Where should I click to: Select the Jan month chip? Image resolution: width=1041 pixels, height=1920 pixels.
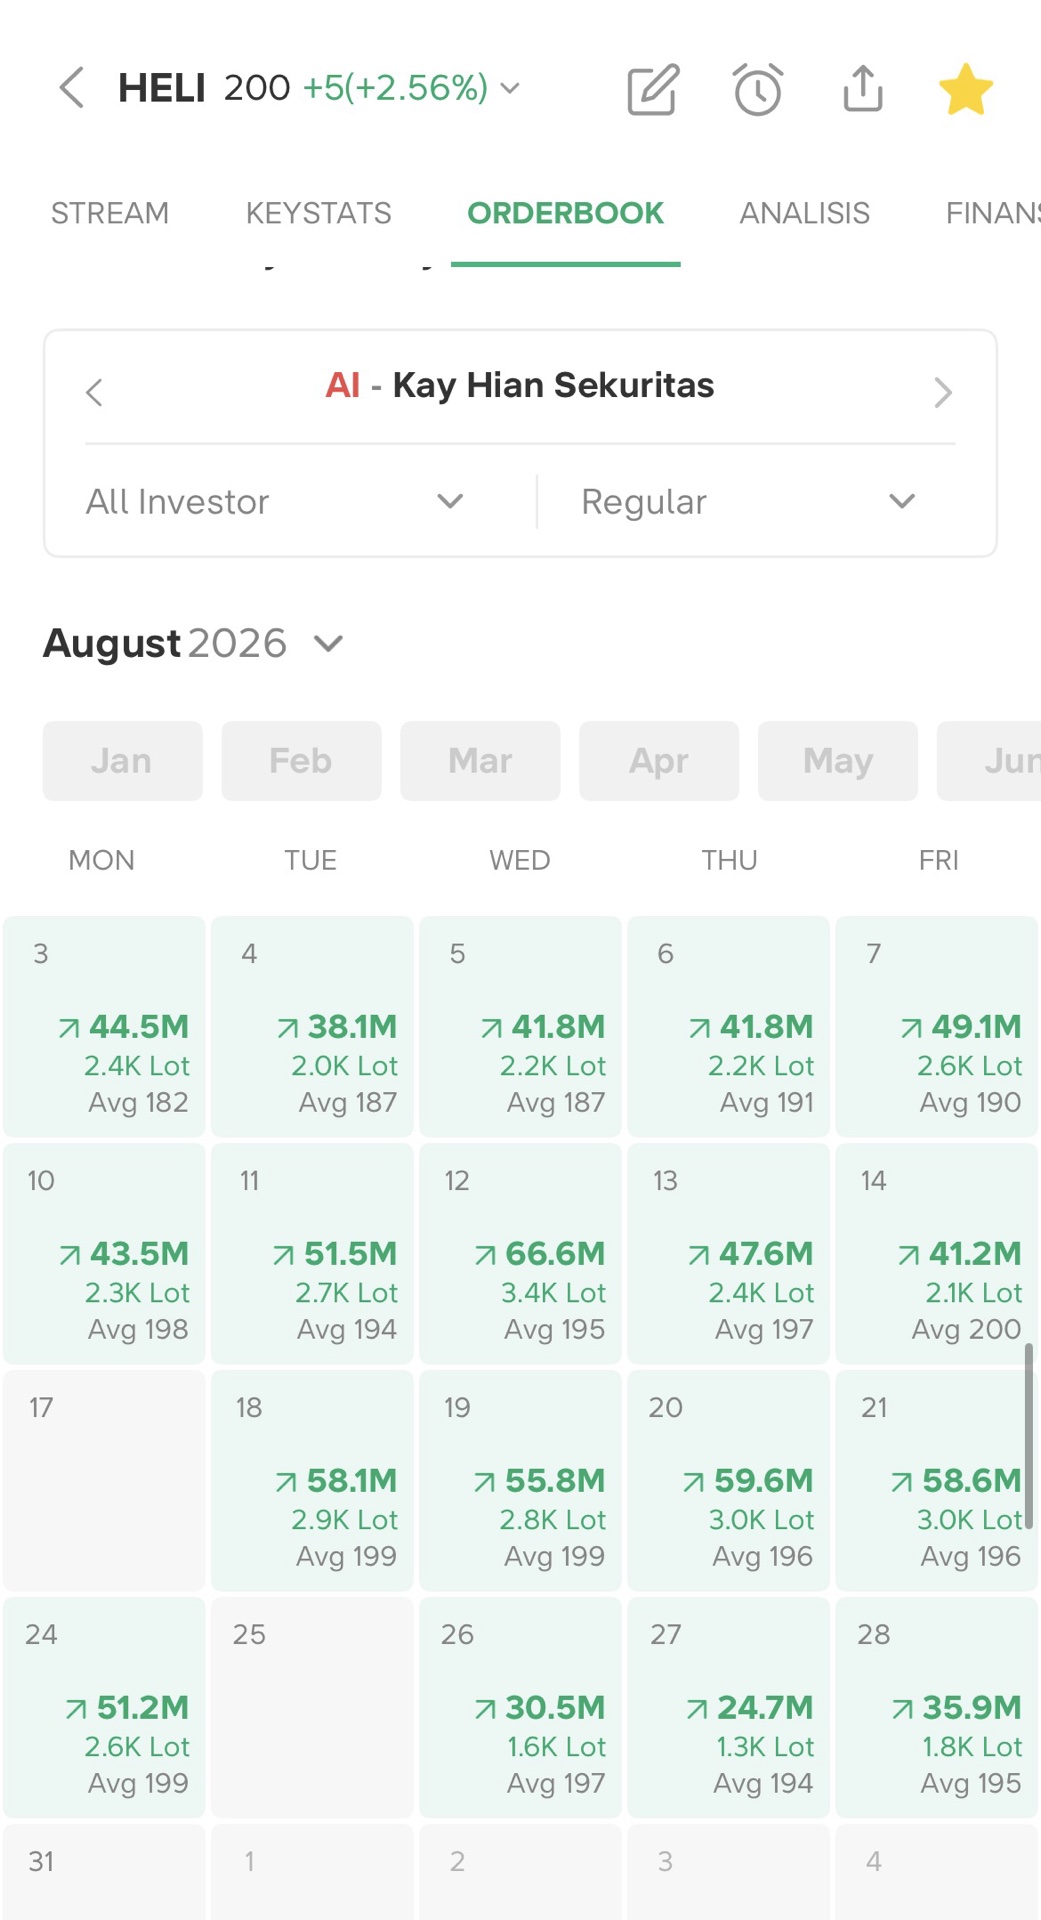[x=122, y=761]
